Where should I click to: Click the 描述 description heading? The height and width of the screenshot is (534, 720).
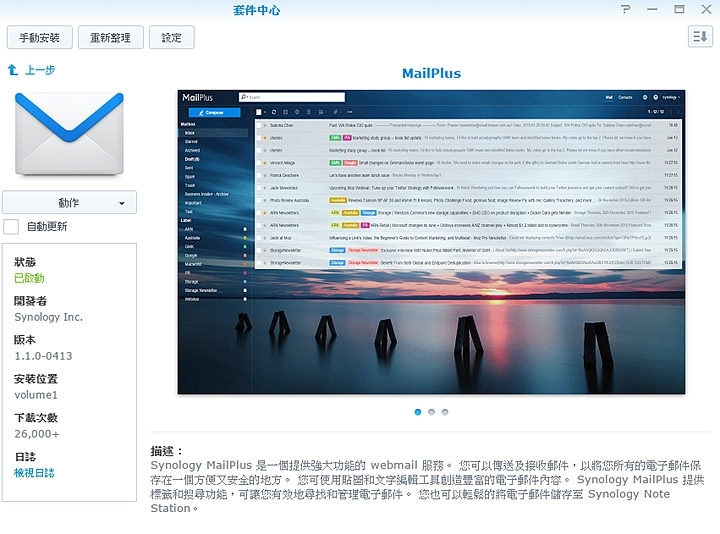167,451
